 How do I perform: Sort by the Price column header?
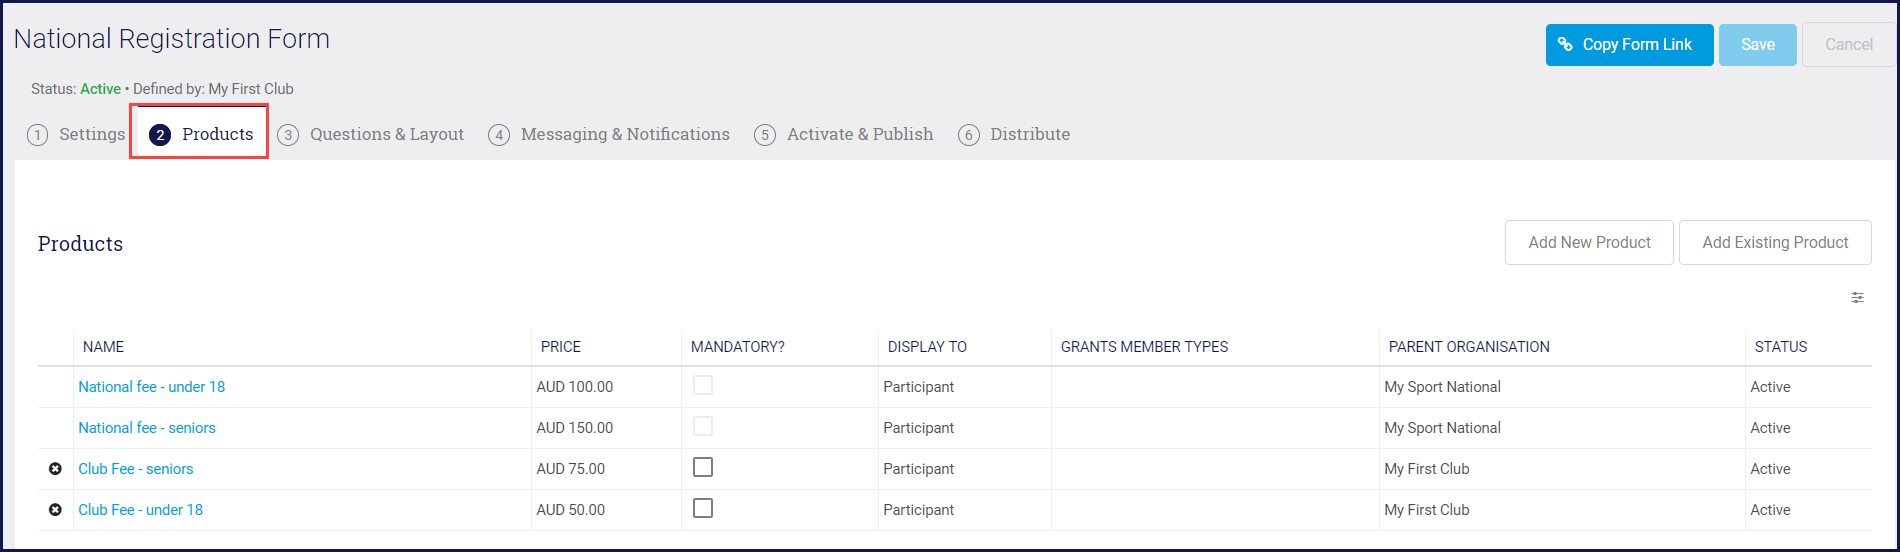point(561,347)
